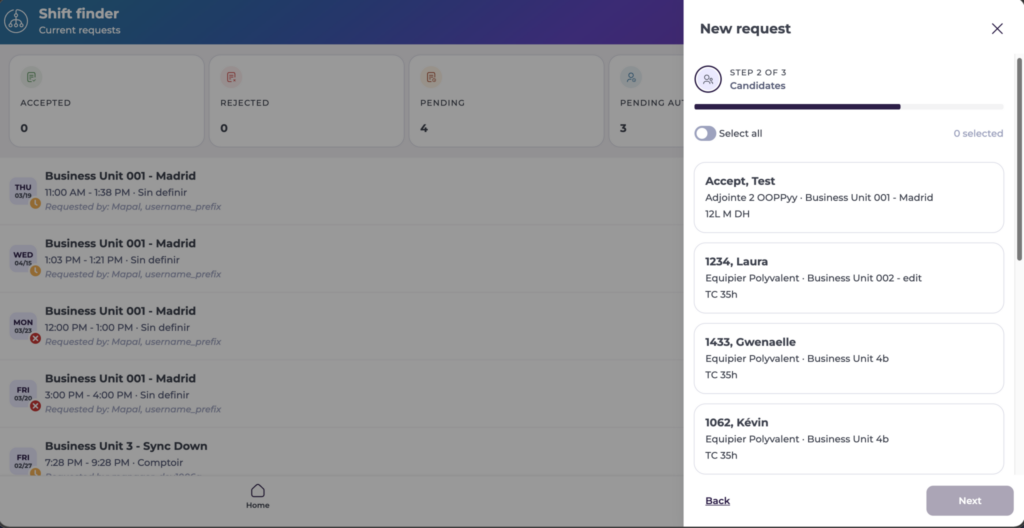Screen dimensions: 1024x528
Task: Click the Back link
Action: click(x=717, y=501)
